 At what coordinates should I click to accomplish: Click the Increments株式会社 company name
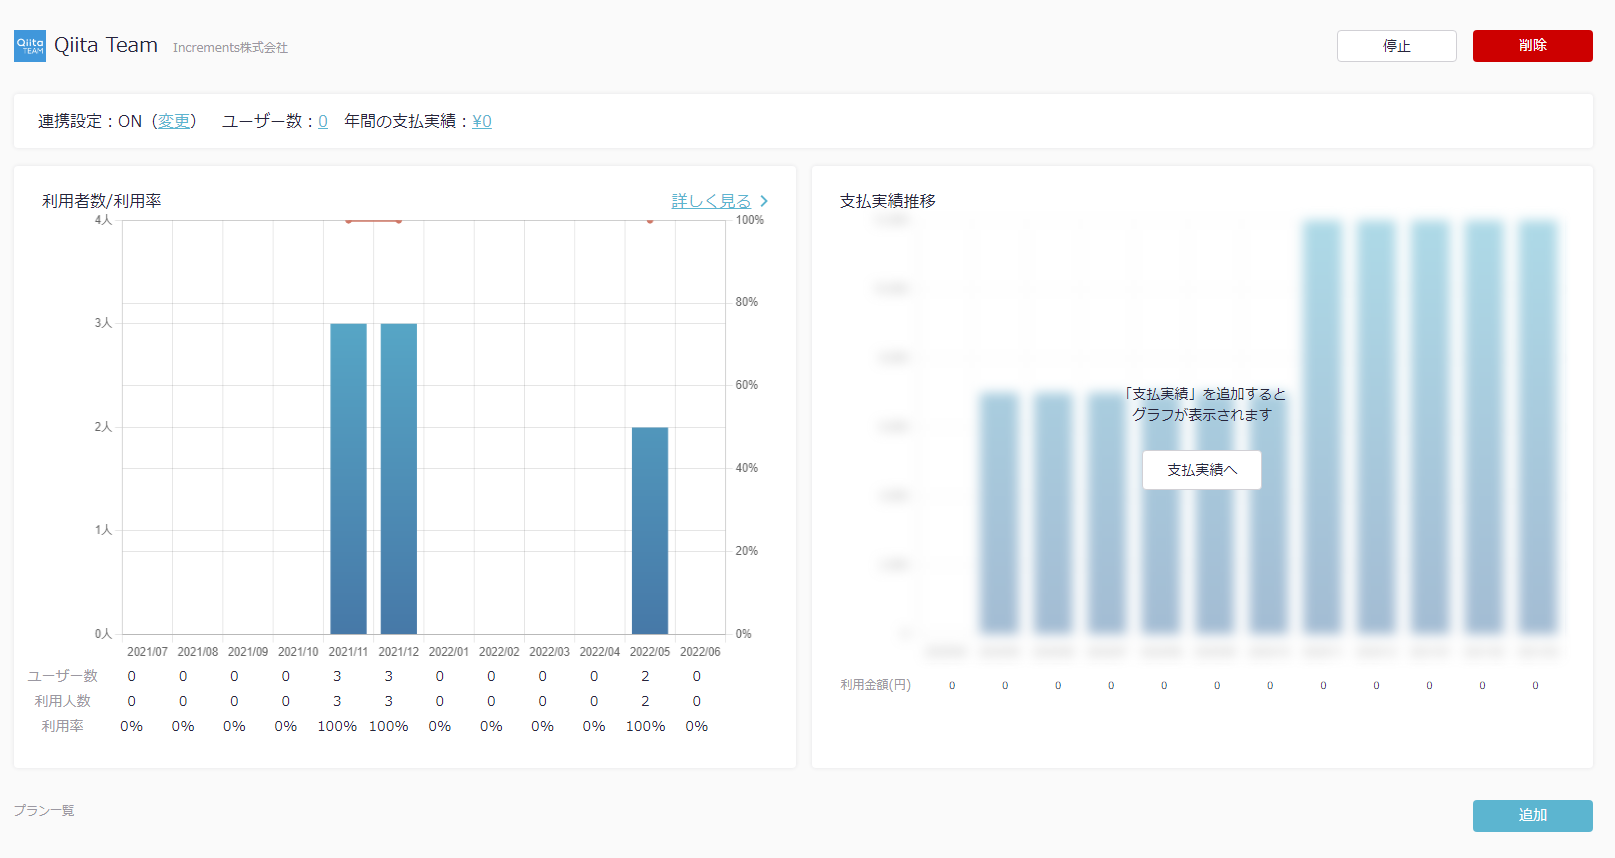tap(230, 48)
